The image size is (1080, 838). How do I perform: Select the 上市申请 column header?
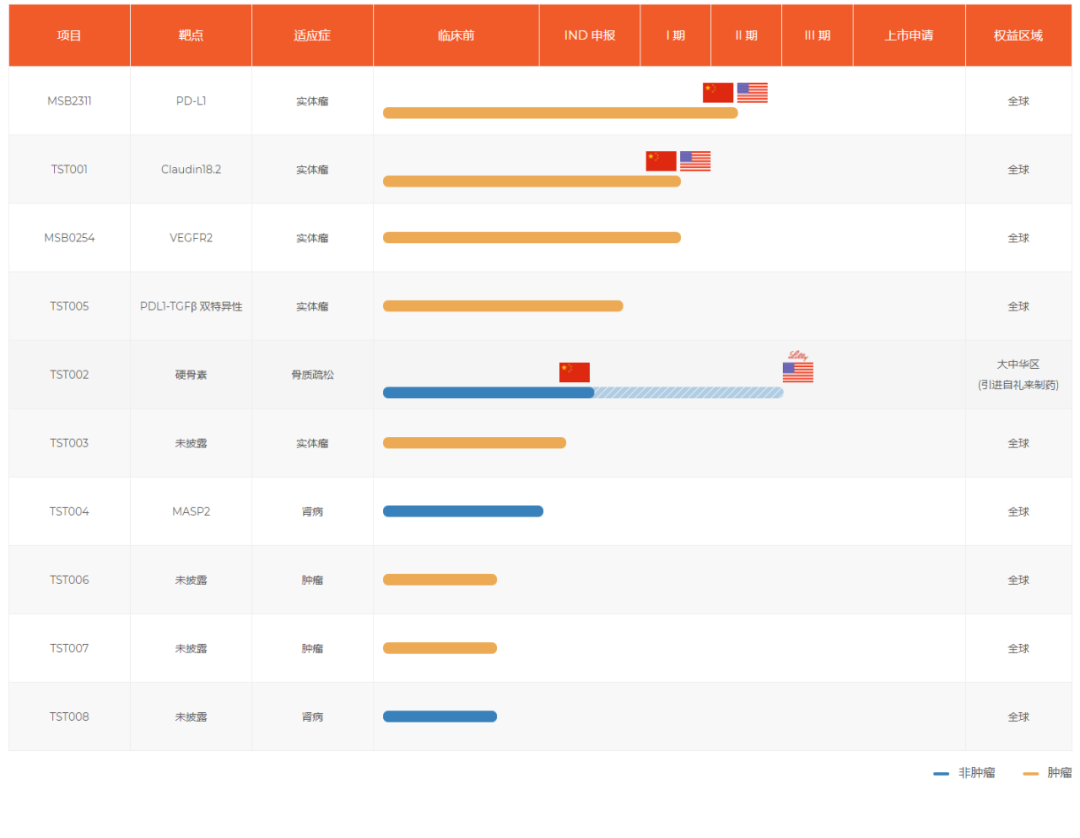tap(908, 35)
